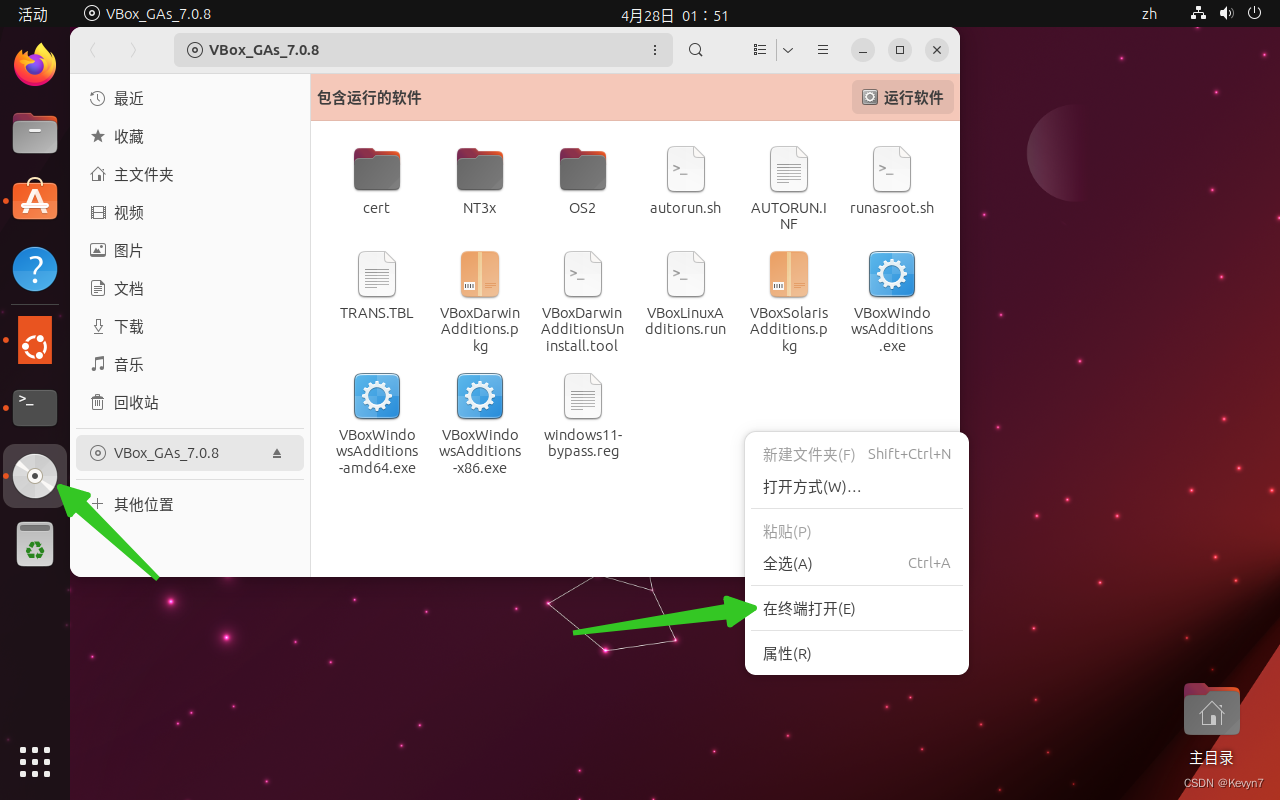
Task: Open Terminal from the dock
Action: 35,408
